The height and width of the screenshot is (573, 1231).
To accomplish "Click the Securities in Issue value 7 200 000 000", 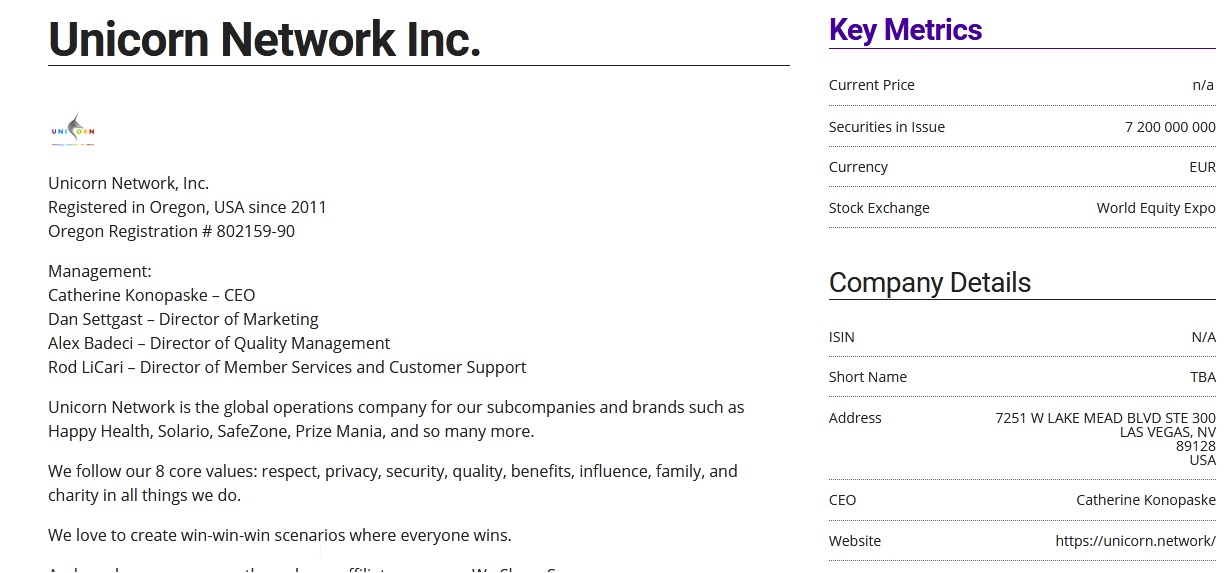I will coord(1170,127).
